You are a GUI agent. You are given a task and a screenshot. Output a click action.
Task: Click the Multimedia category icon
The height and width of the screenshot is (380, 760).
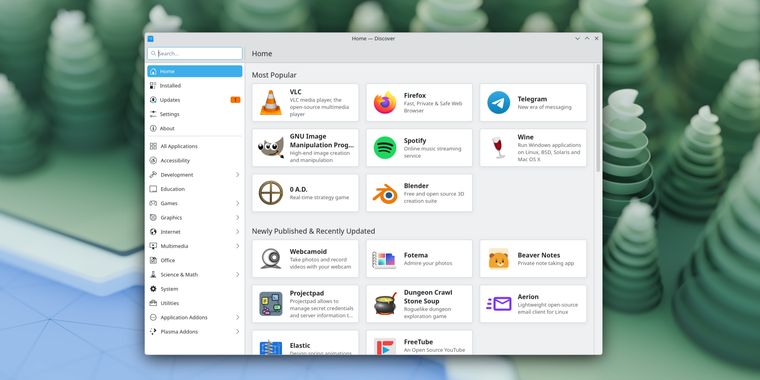(153, 246)
